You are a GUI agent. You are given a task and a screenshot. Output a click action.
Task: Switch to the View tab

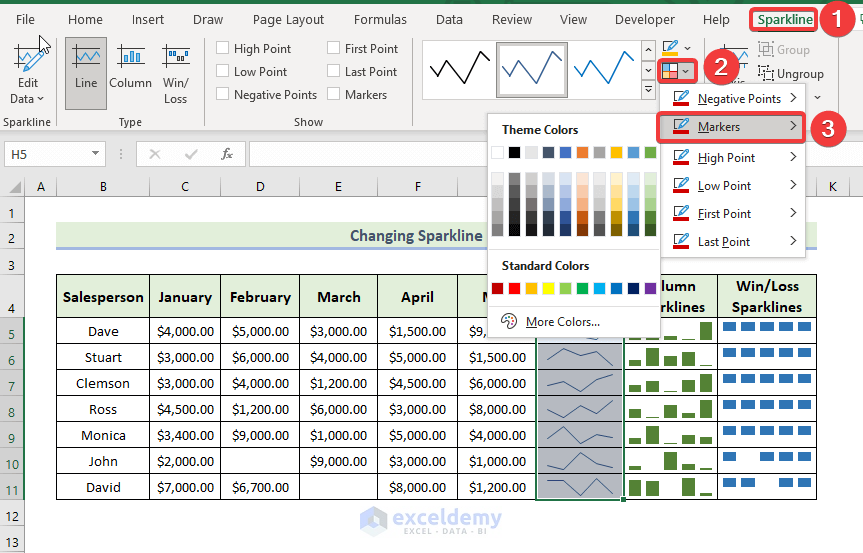click(x=573, y=20)
